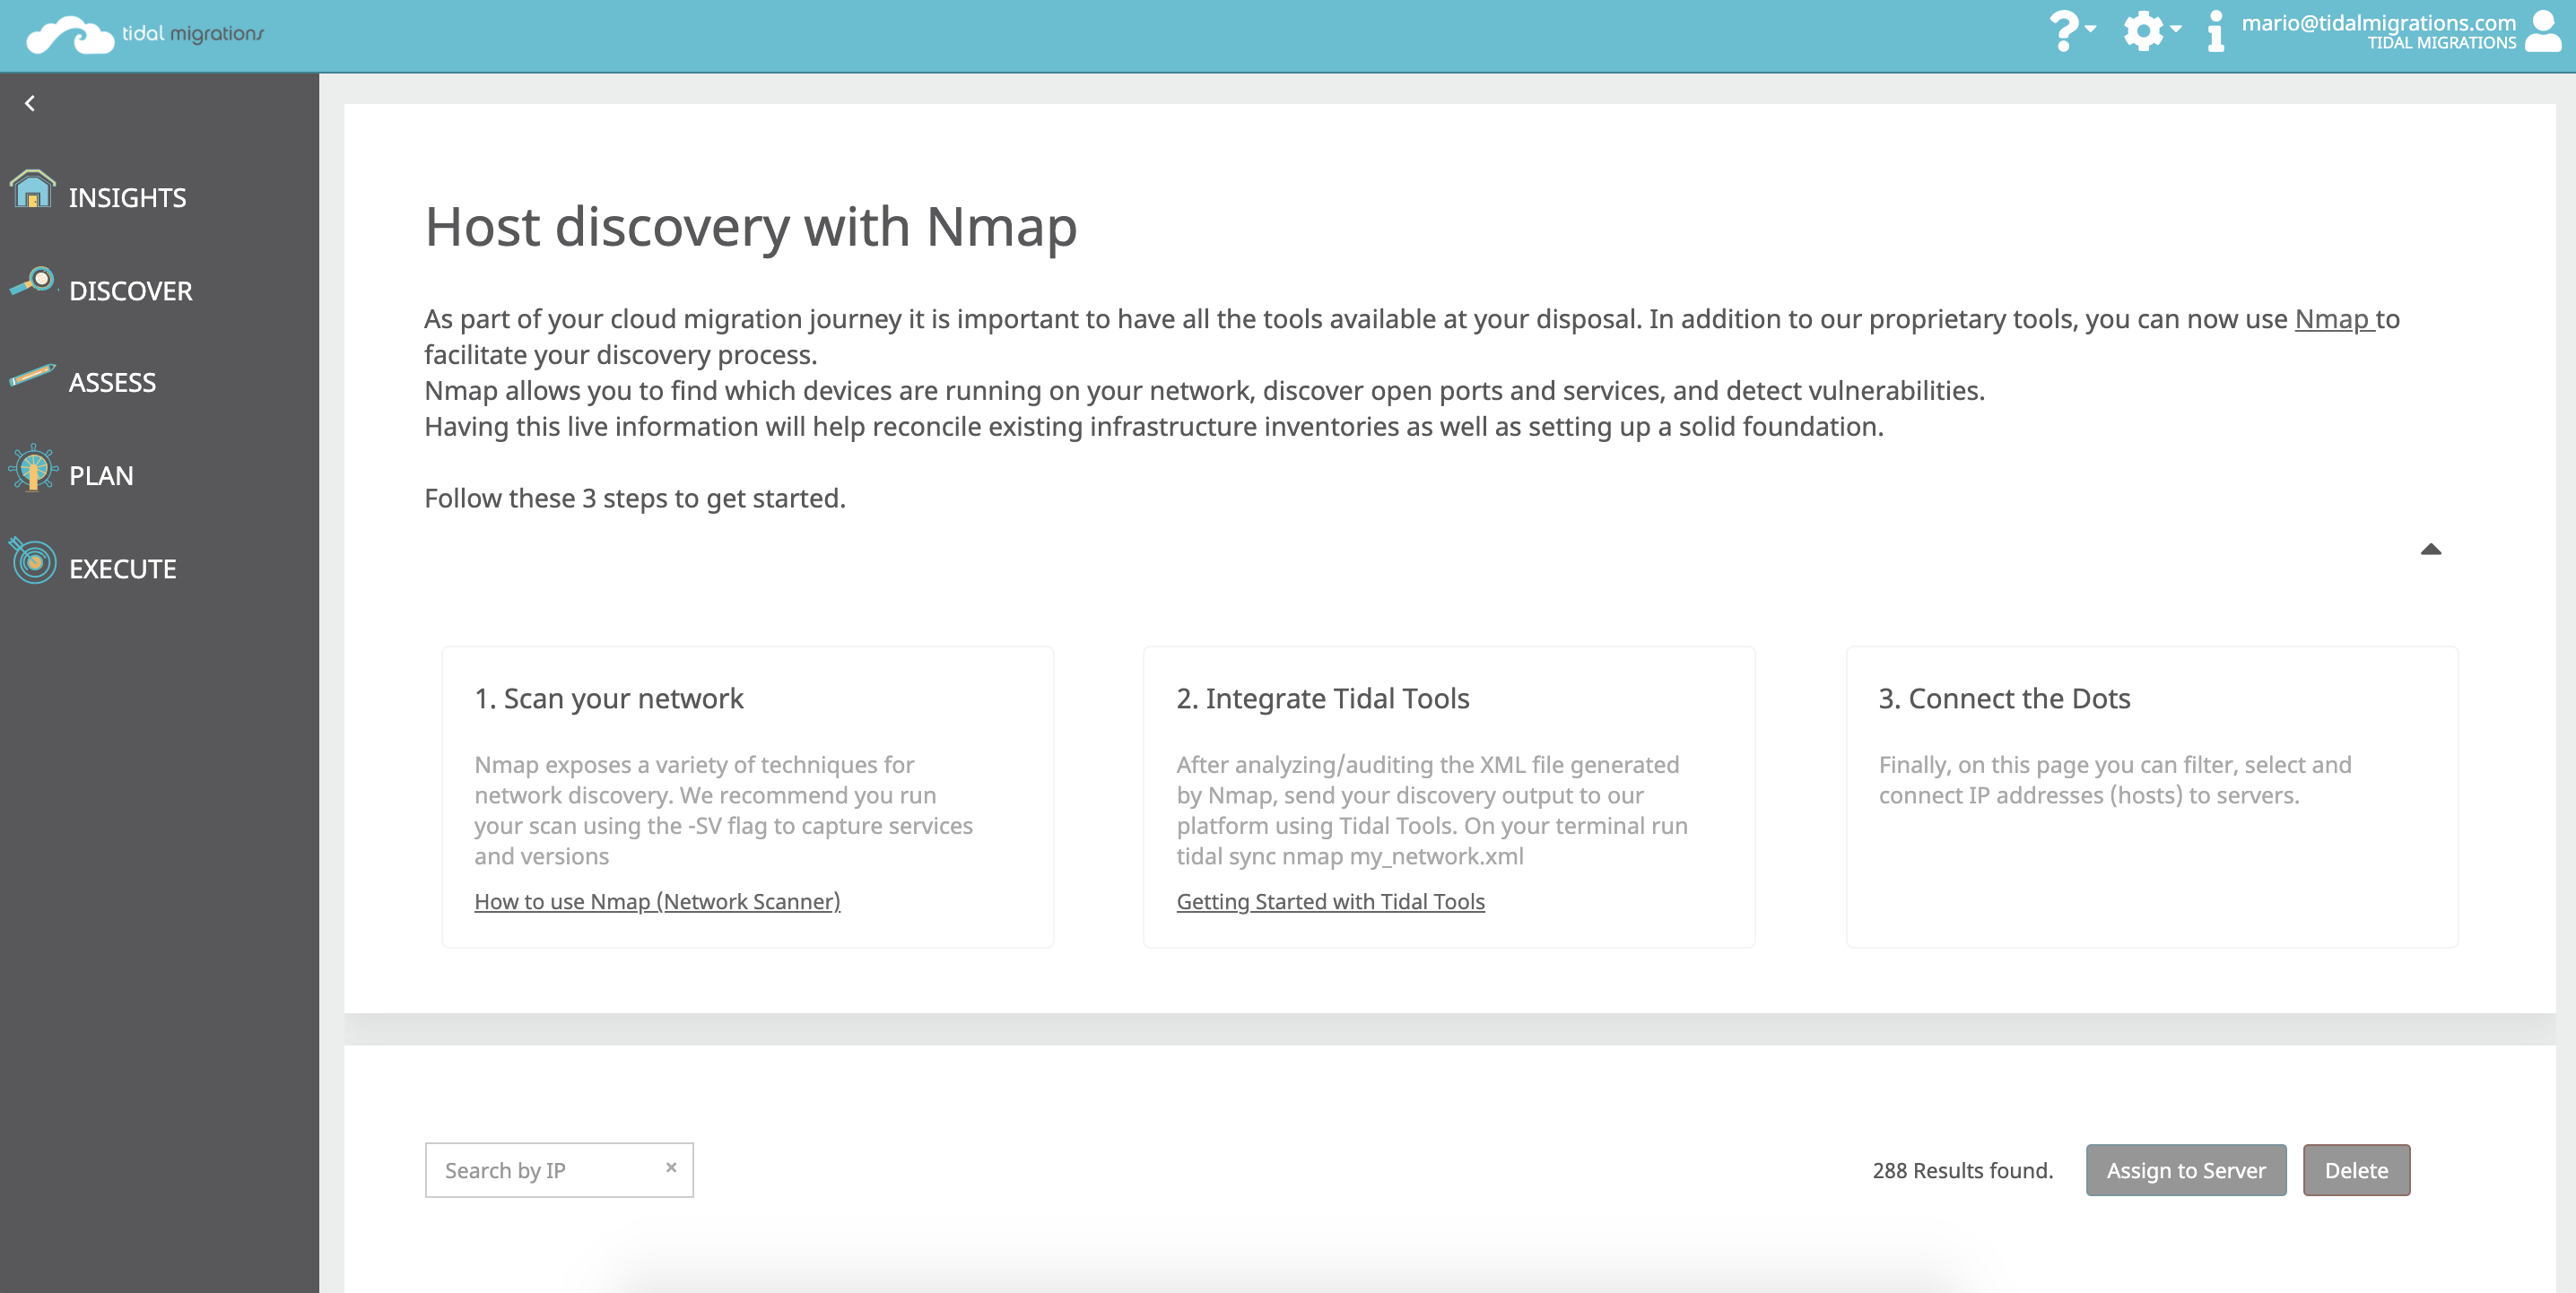The height and width of the screenshot is (1293, 2576).
Task: Click the Delete button
Action: [x=2355, y=1169]
